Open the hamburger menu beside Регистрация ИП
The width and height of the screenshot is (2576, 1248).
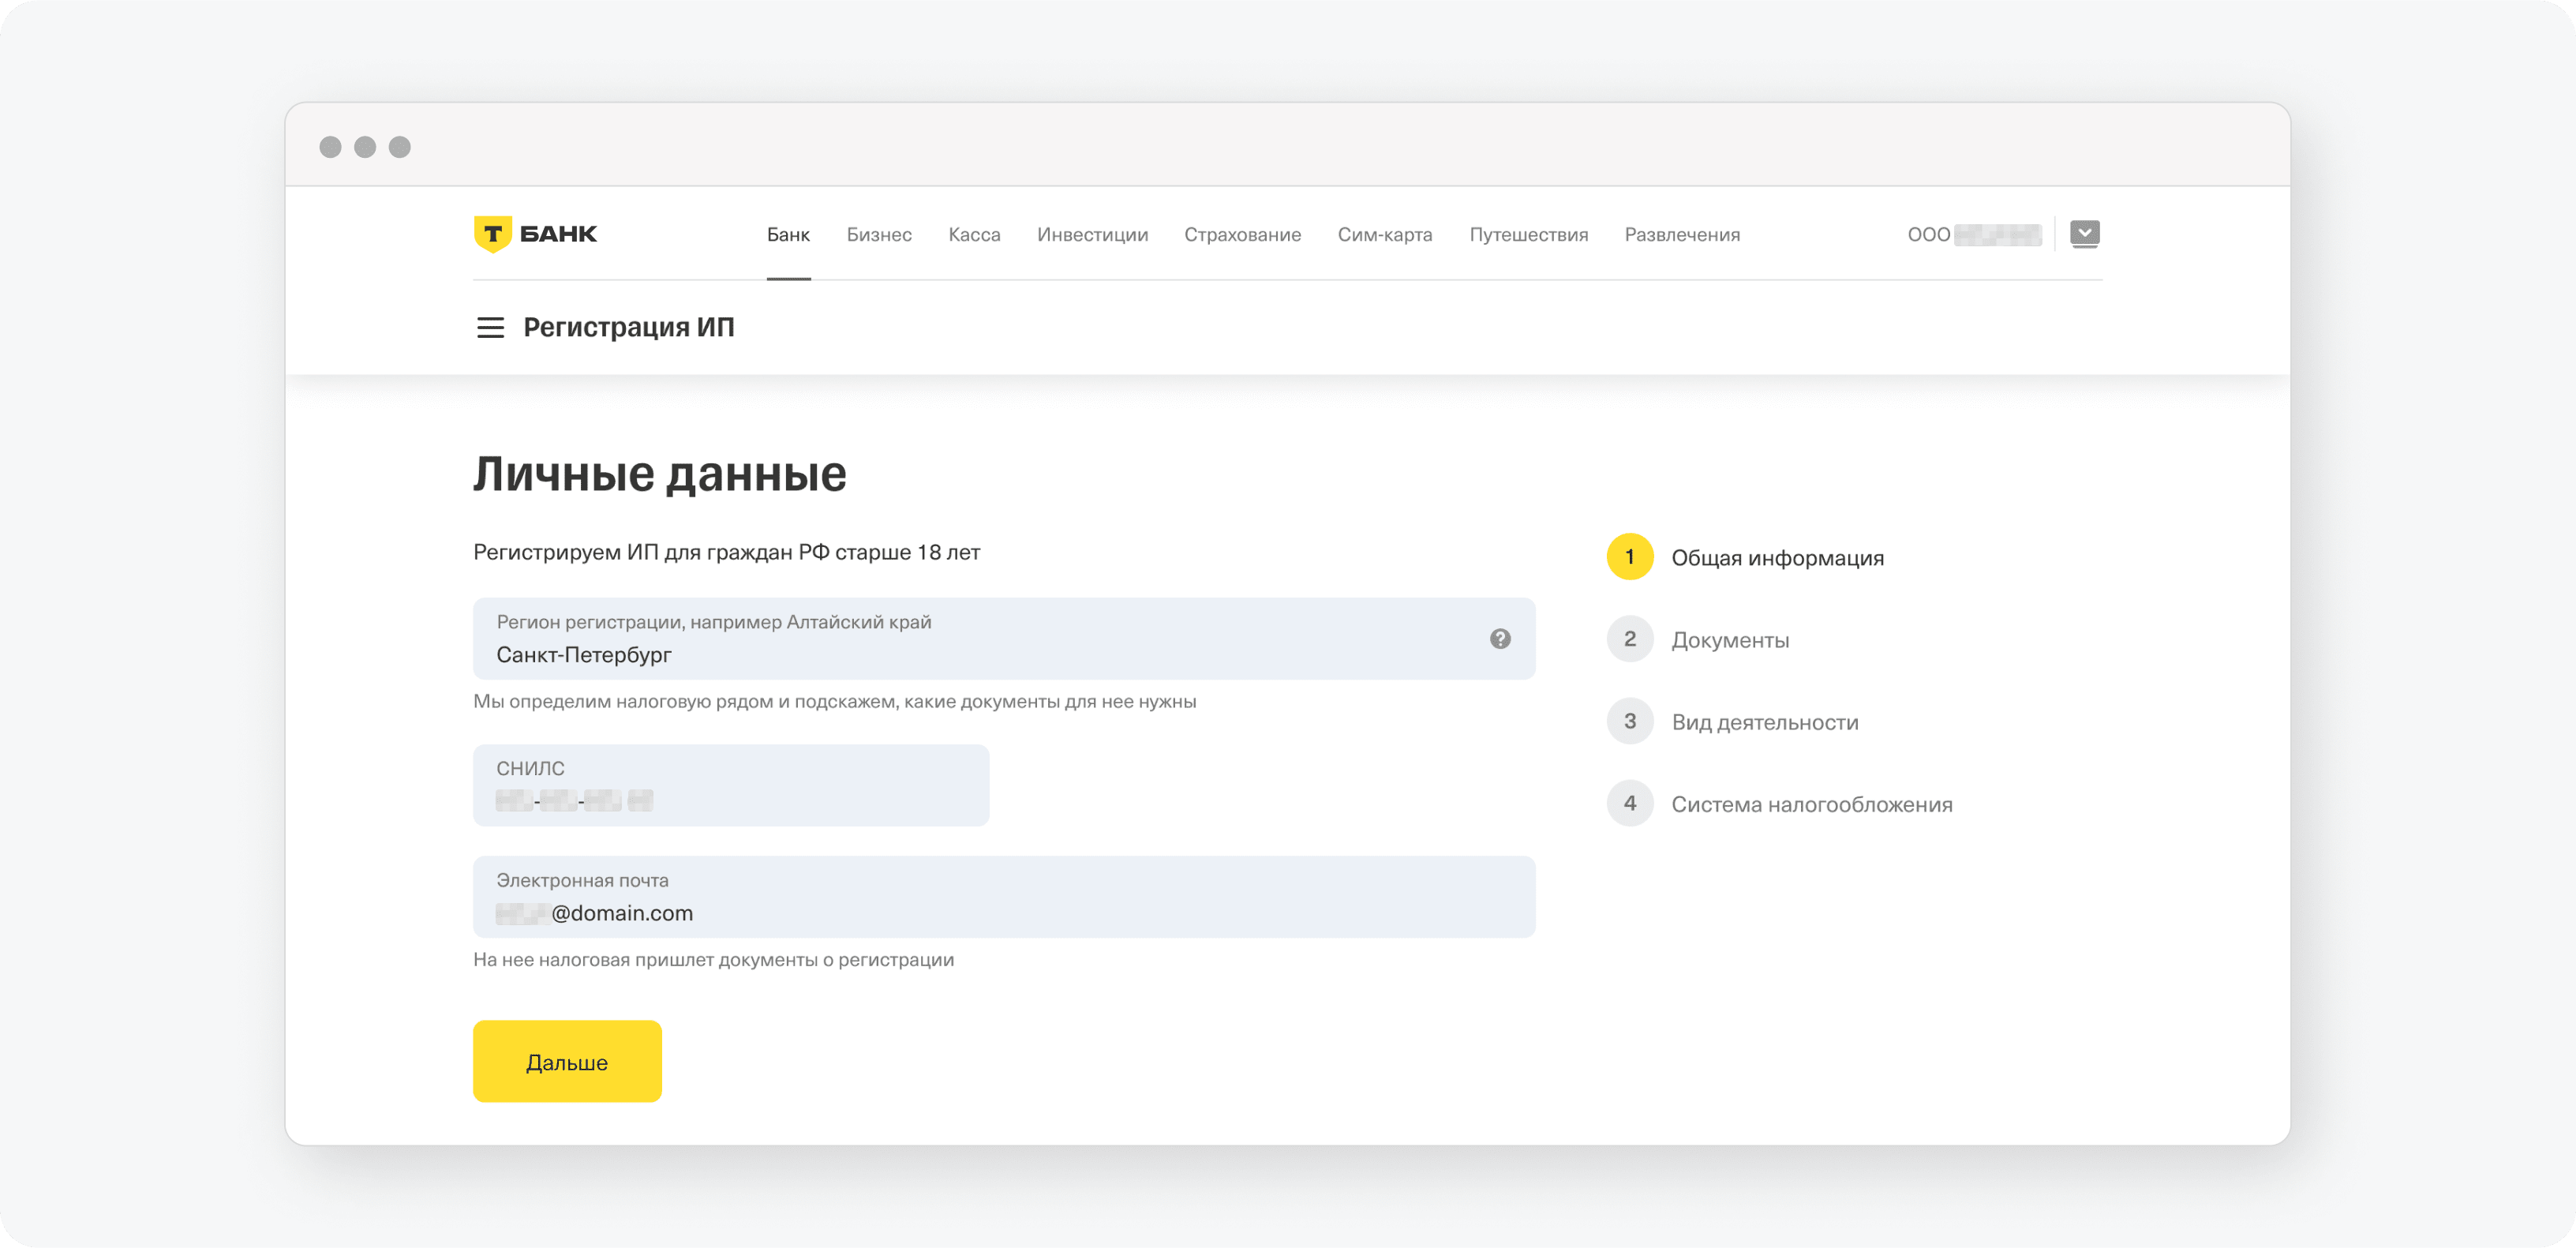tap(490, 328)
